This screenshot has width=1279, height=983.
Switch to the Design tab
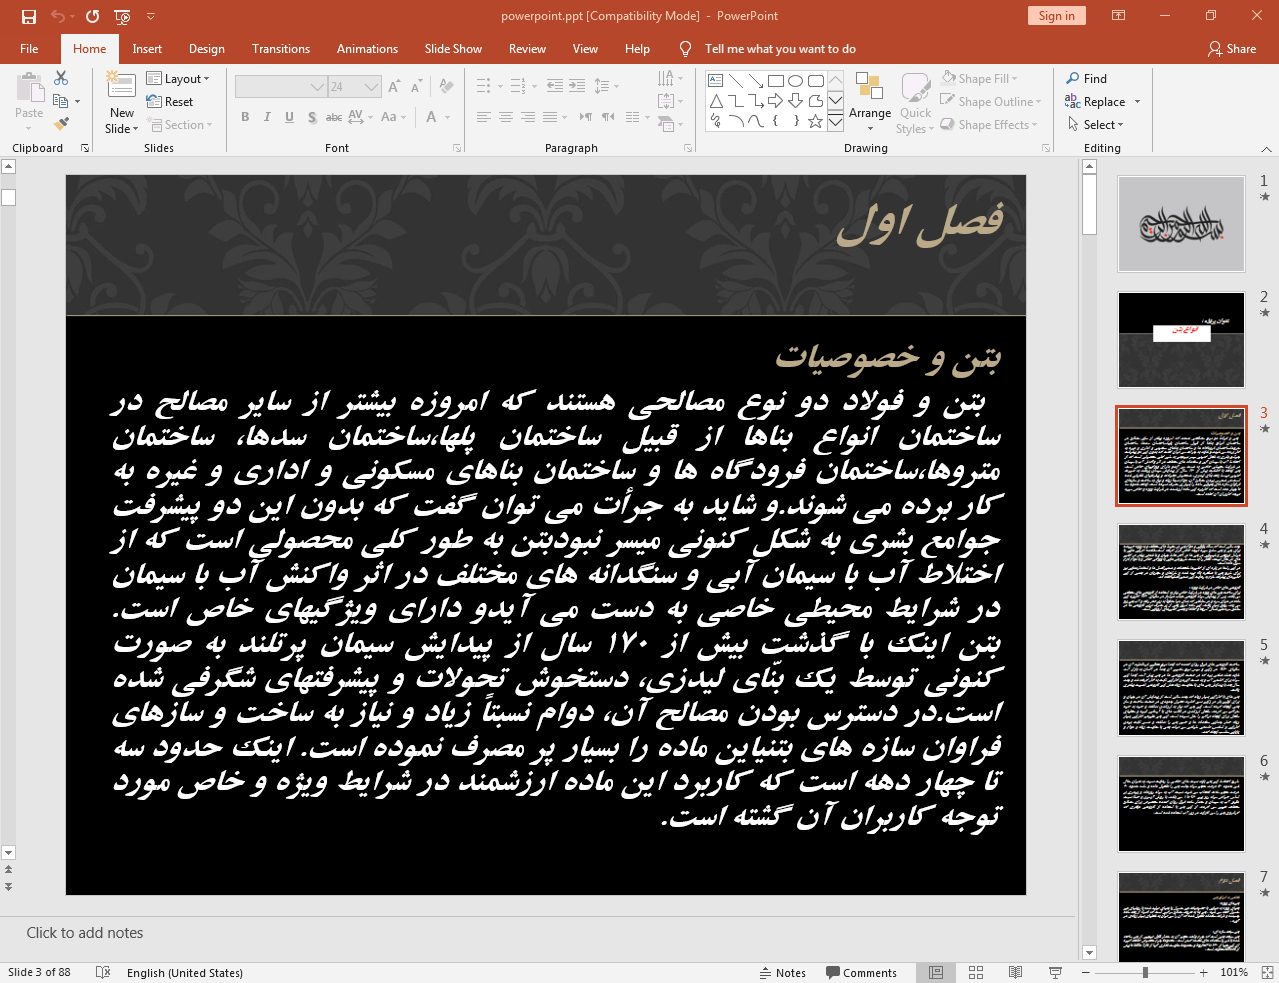pyautogui.click(x=206, y=49)
